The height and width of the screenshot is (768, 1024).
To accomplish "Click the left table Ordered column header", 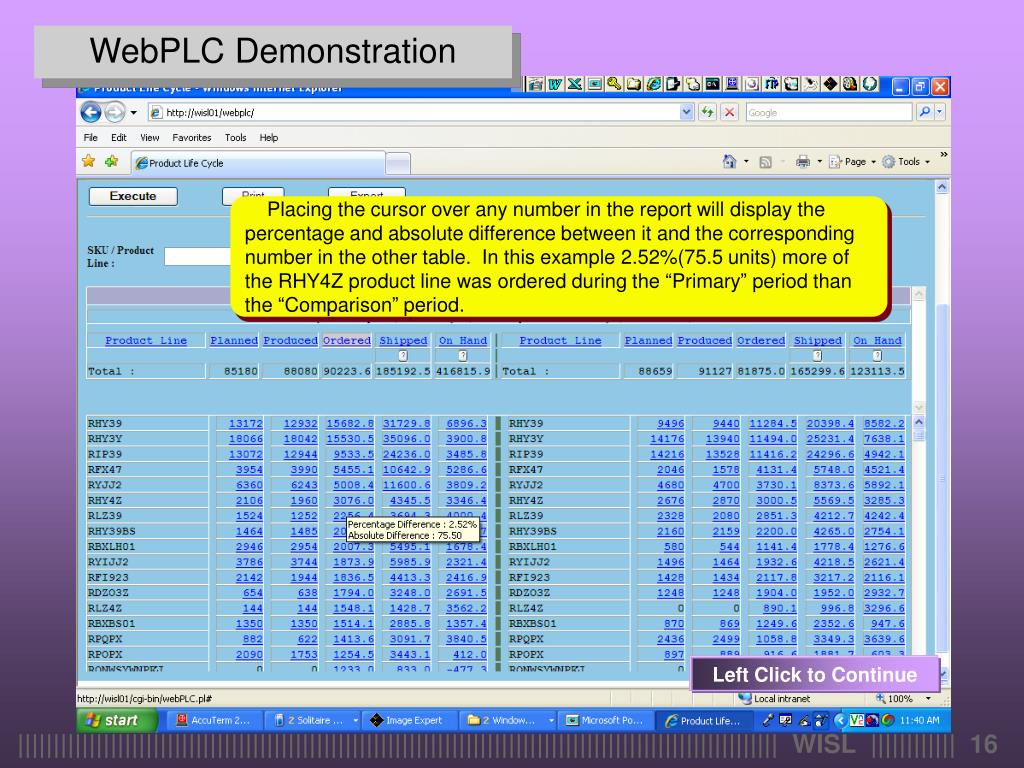I will coord(347,340).
